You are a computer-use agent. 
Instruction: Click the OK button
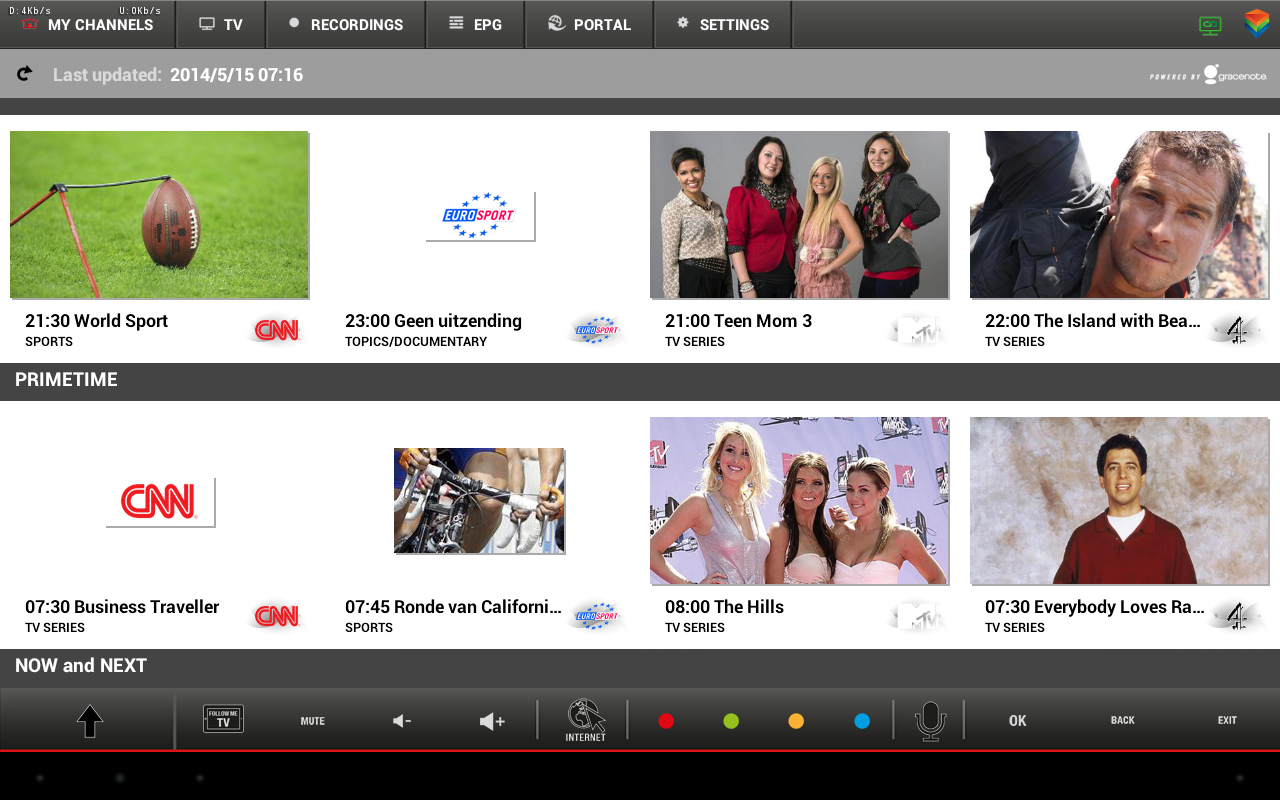tap(1018, 721)
